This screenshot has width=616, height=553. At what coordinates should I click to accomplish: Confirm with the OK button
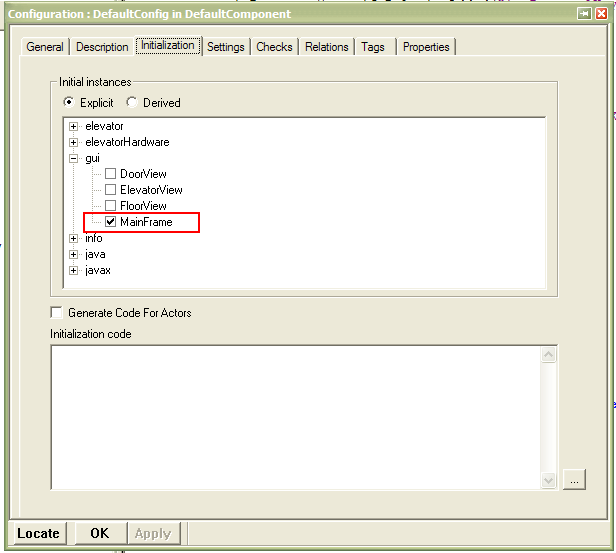(100, 533)
